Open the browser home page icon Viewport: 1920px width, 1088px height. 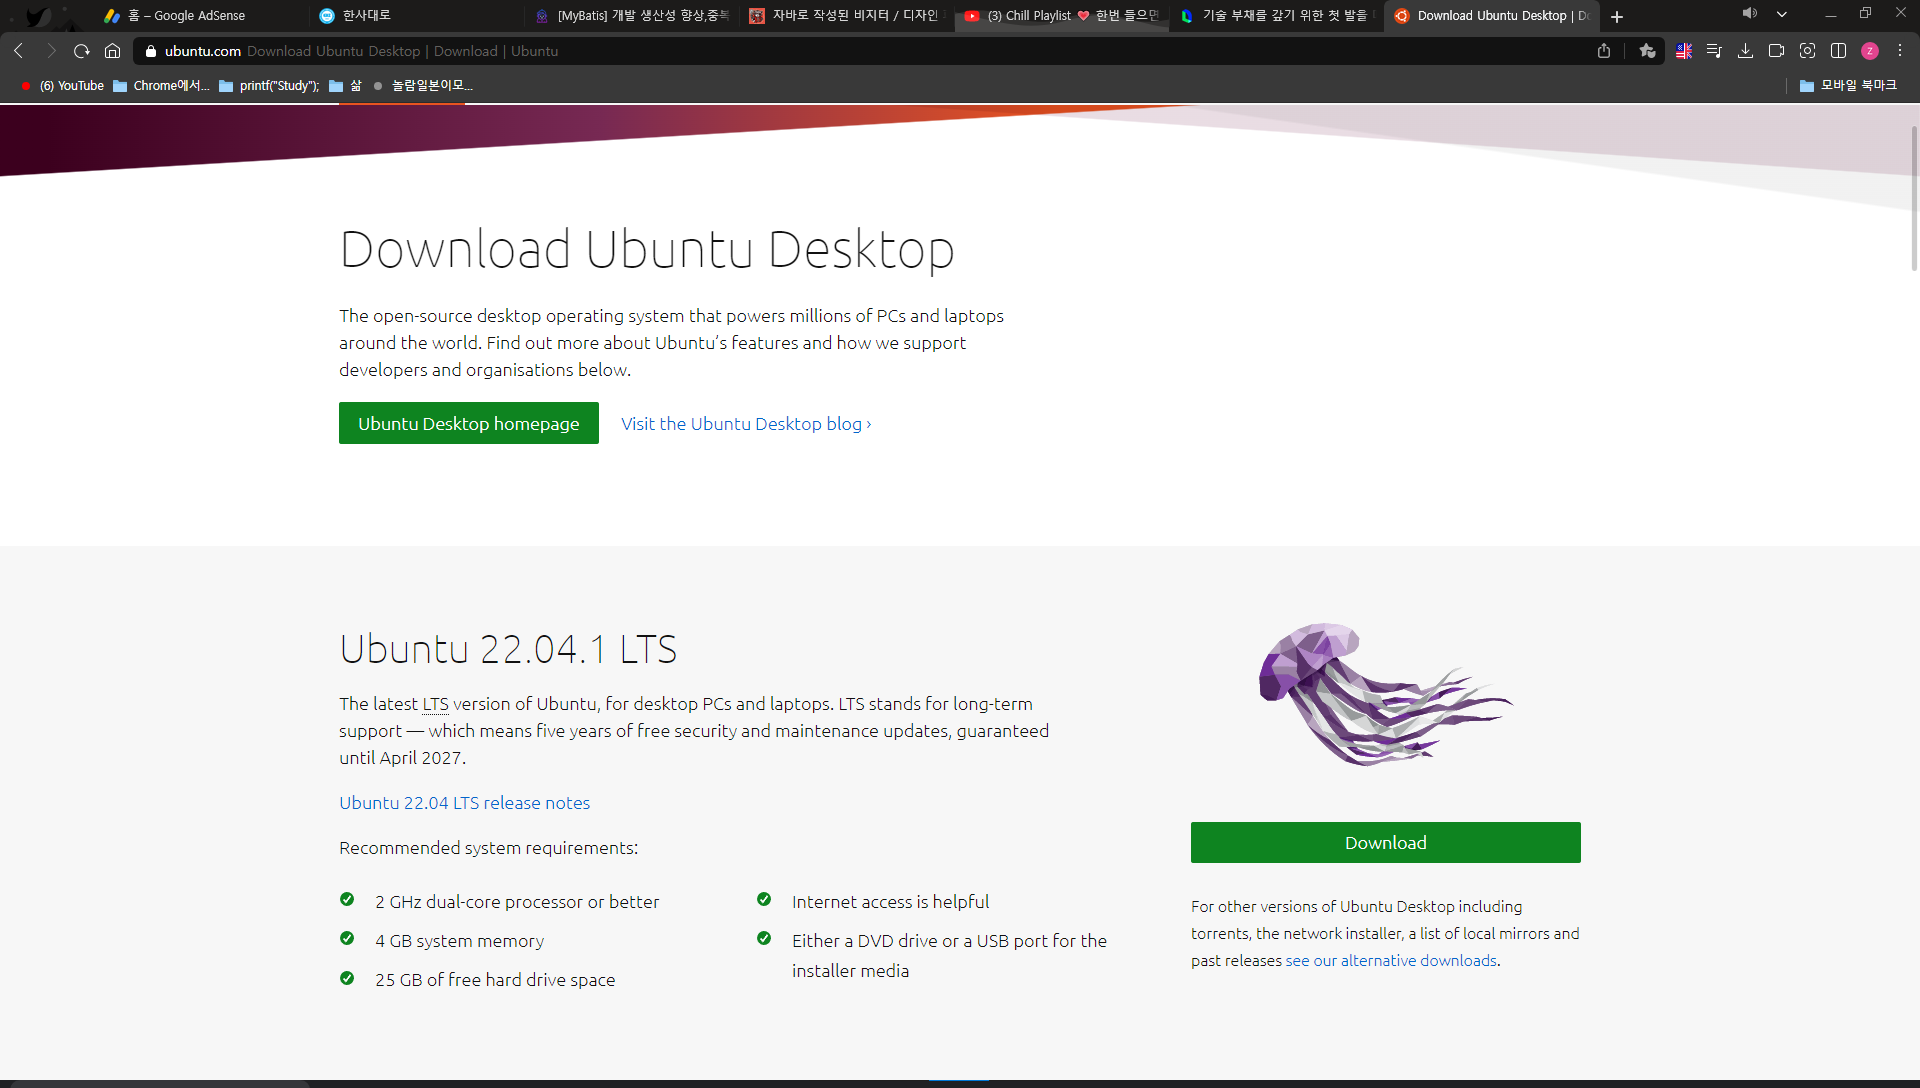click(113, 51)
